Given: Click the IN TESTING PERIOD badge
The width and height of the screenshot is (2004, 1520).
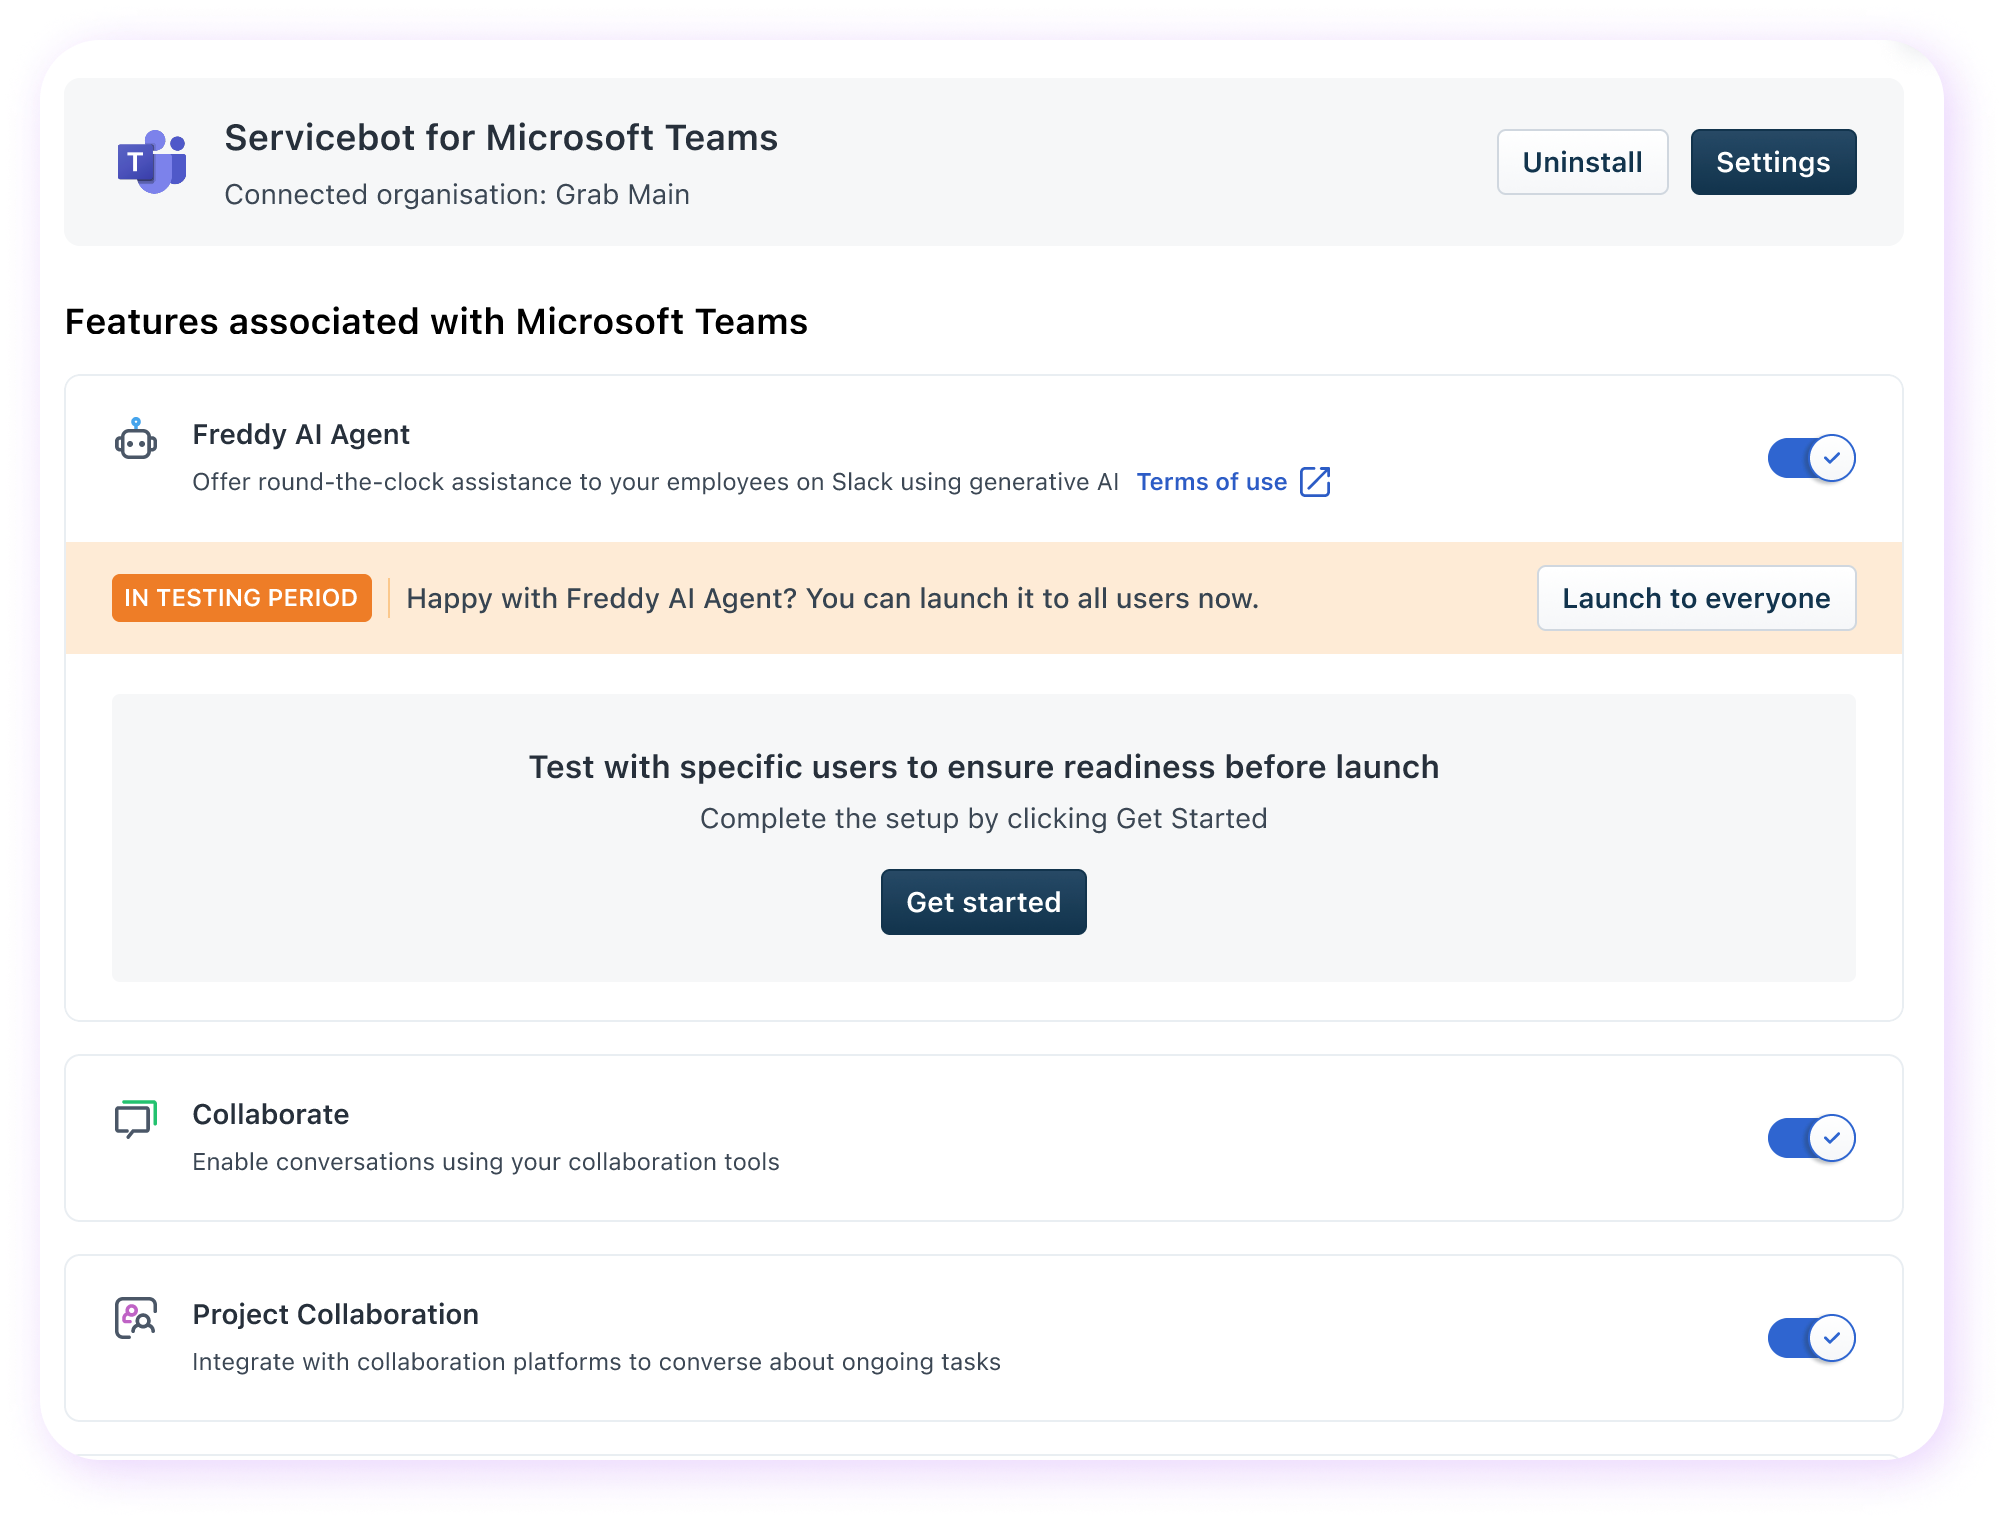Looking at the screenshot, I should coord(241,598).
